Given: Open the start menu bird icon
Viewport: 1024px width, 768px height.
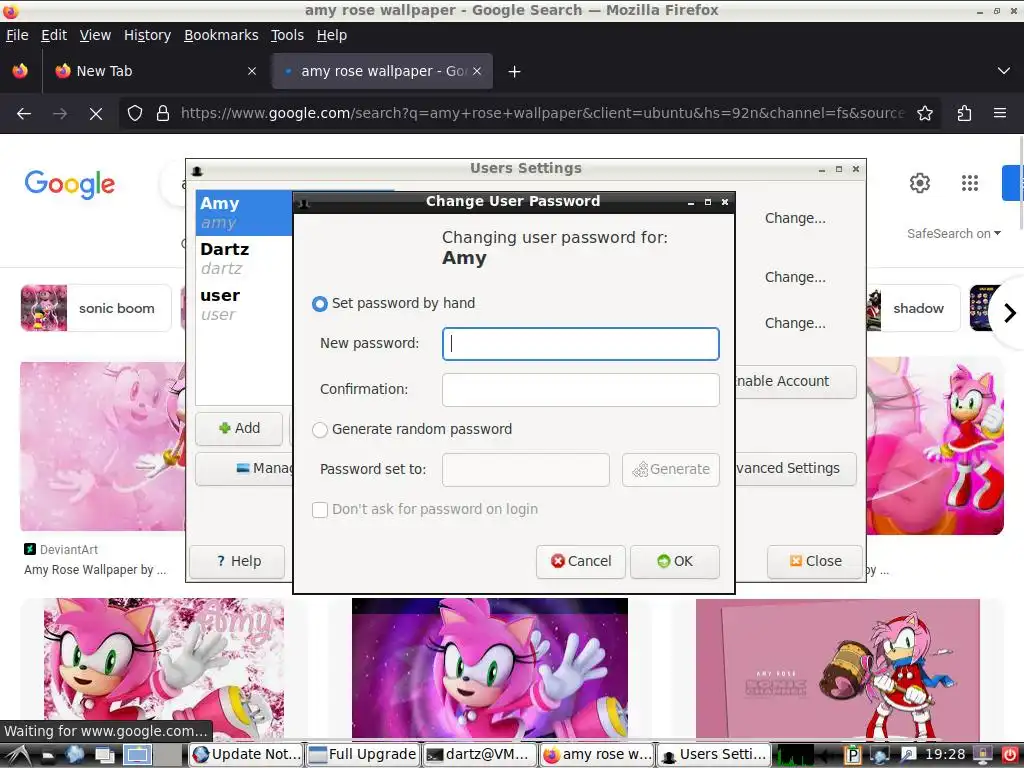Looking at the screenshot, I should coord(17,755).
